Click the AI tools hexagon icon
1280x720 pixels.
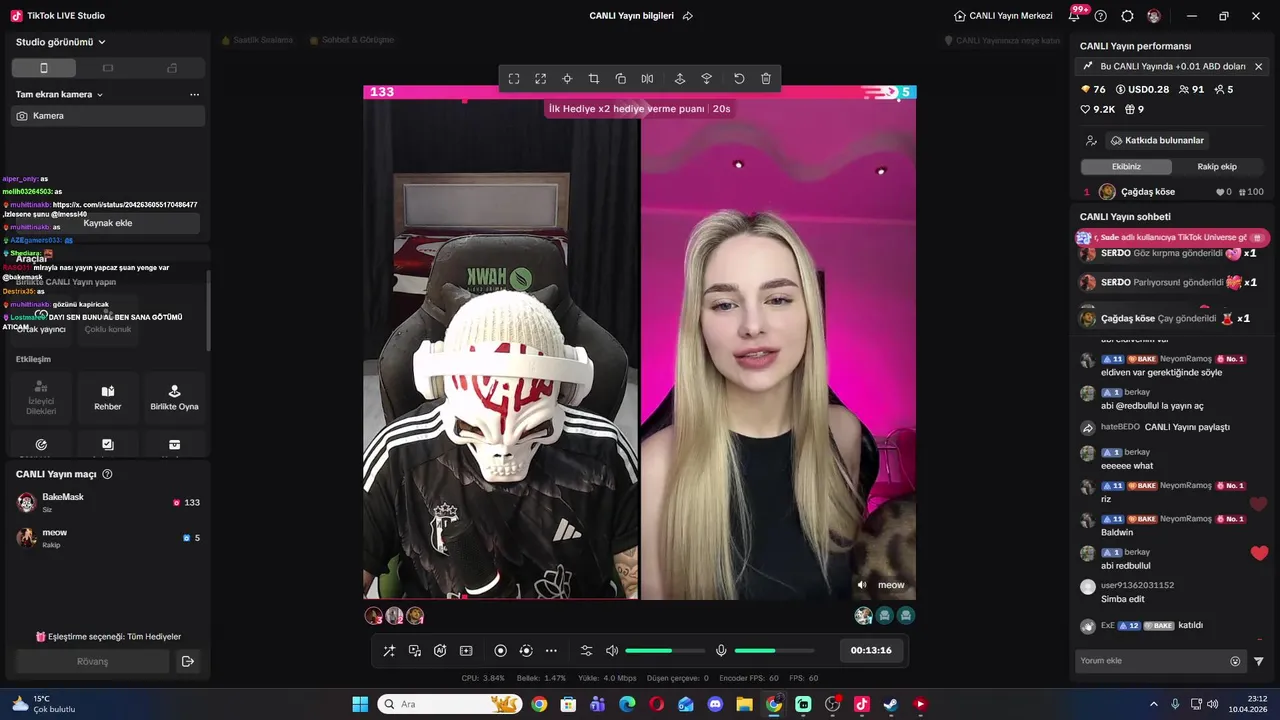coord(440,651)
